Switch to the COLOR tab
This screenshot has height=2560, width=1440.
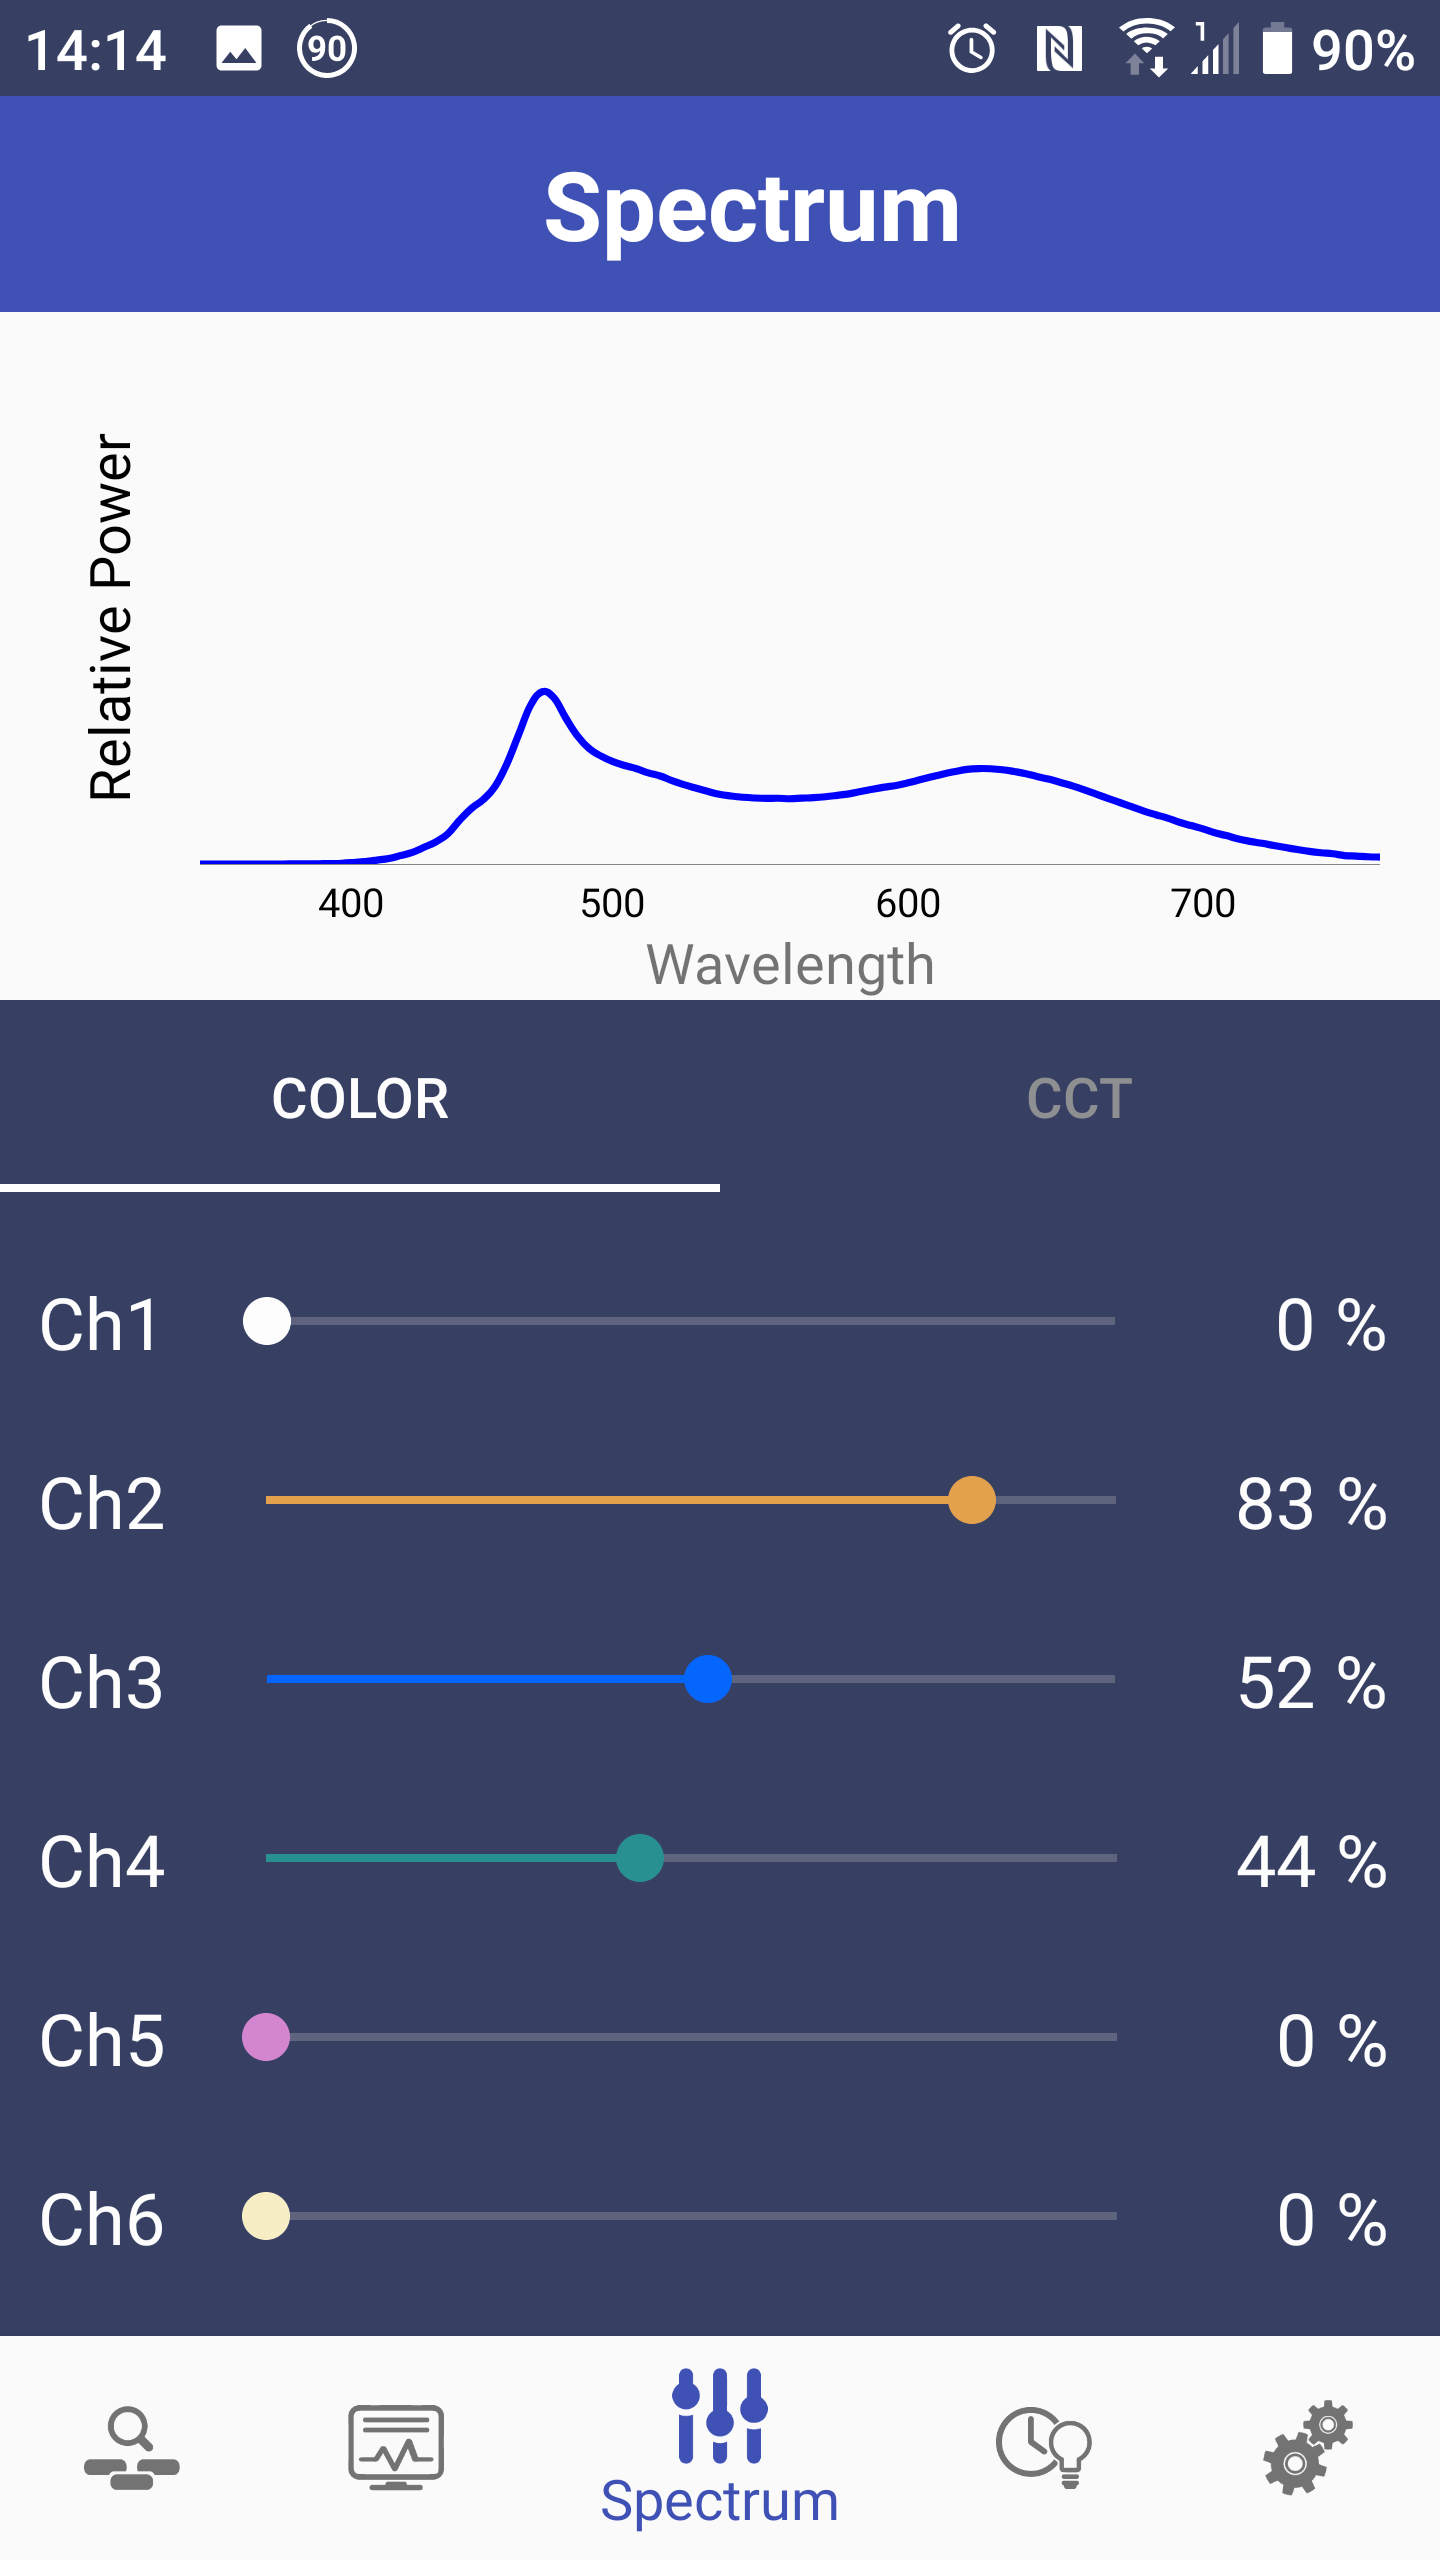click(360, 1098)
